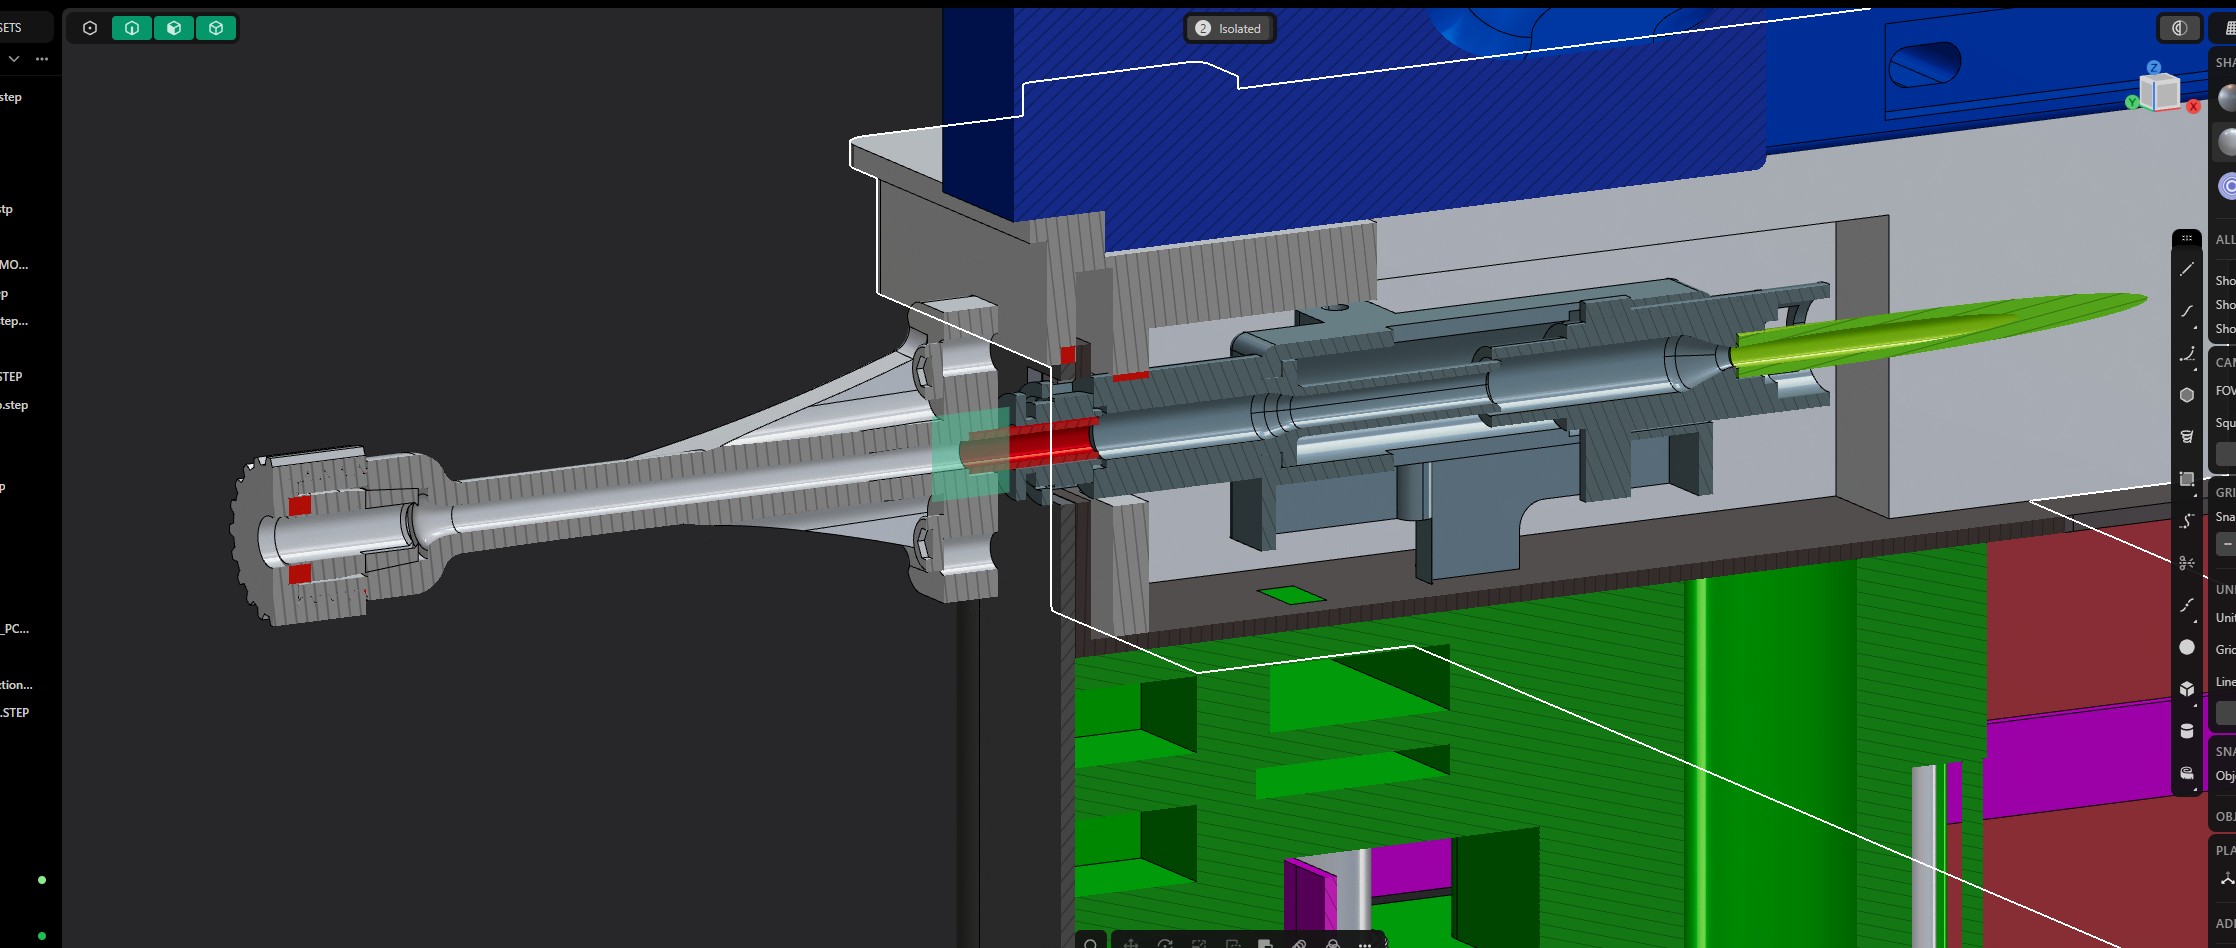
Task: Select the Curve tool in right toolbar
Action: click(x=2187, y=311)
